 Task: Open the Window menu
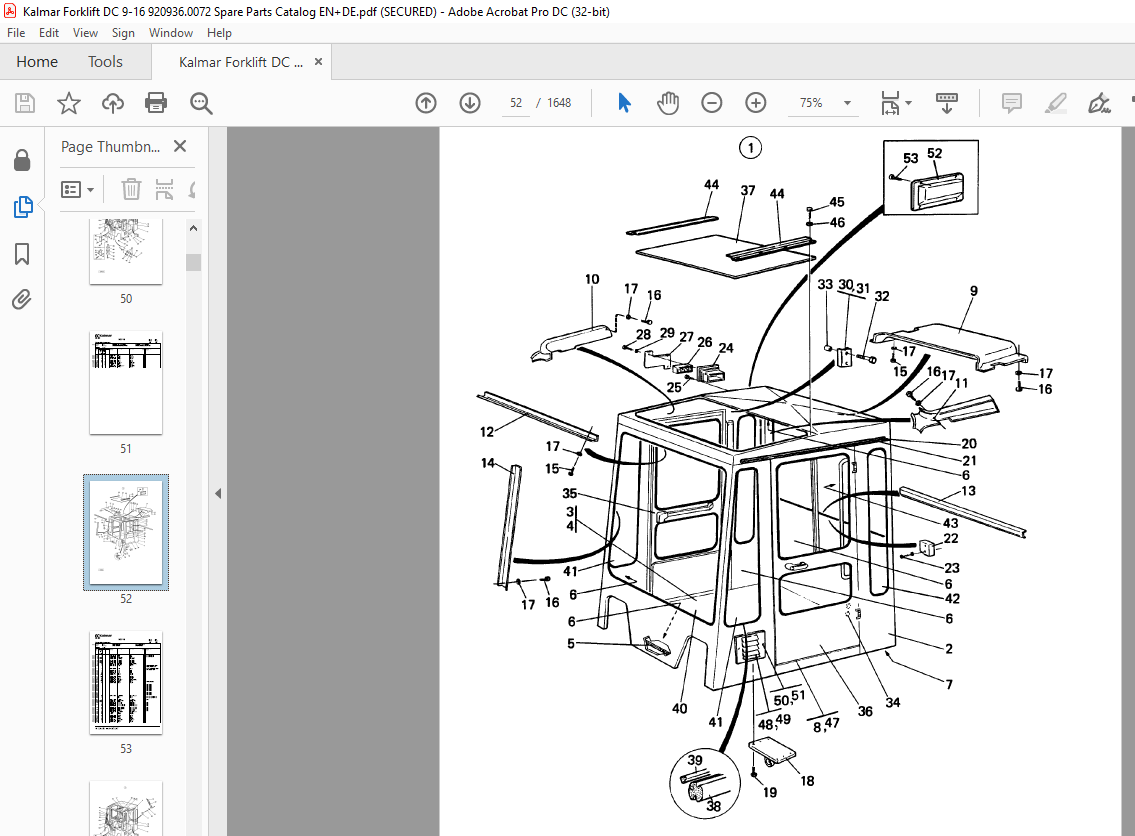pyautogui.click(x=171, y=33)
